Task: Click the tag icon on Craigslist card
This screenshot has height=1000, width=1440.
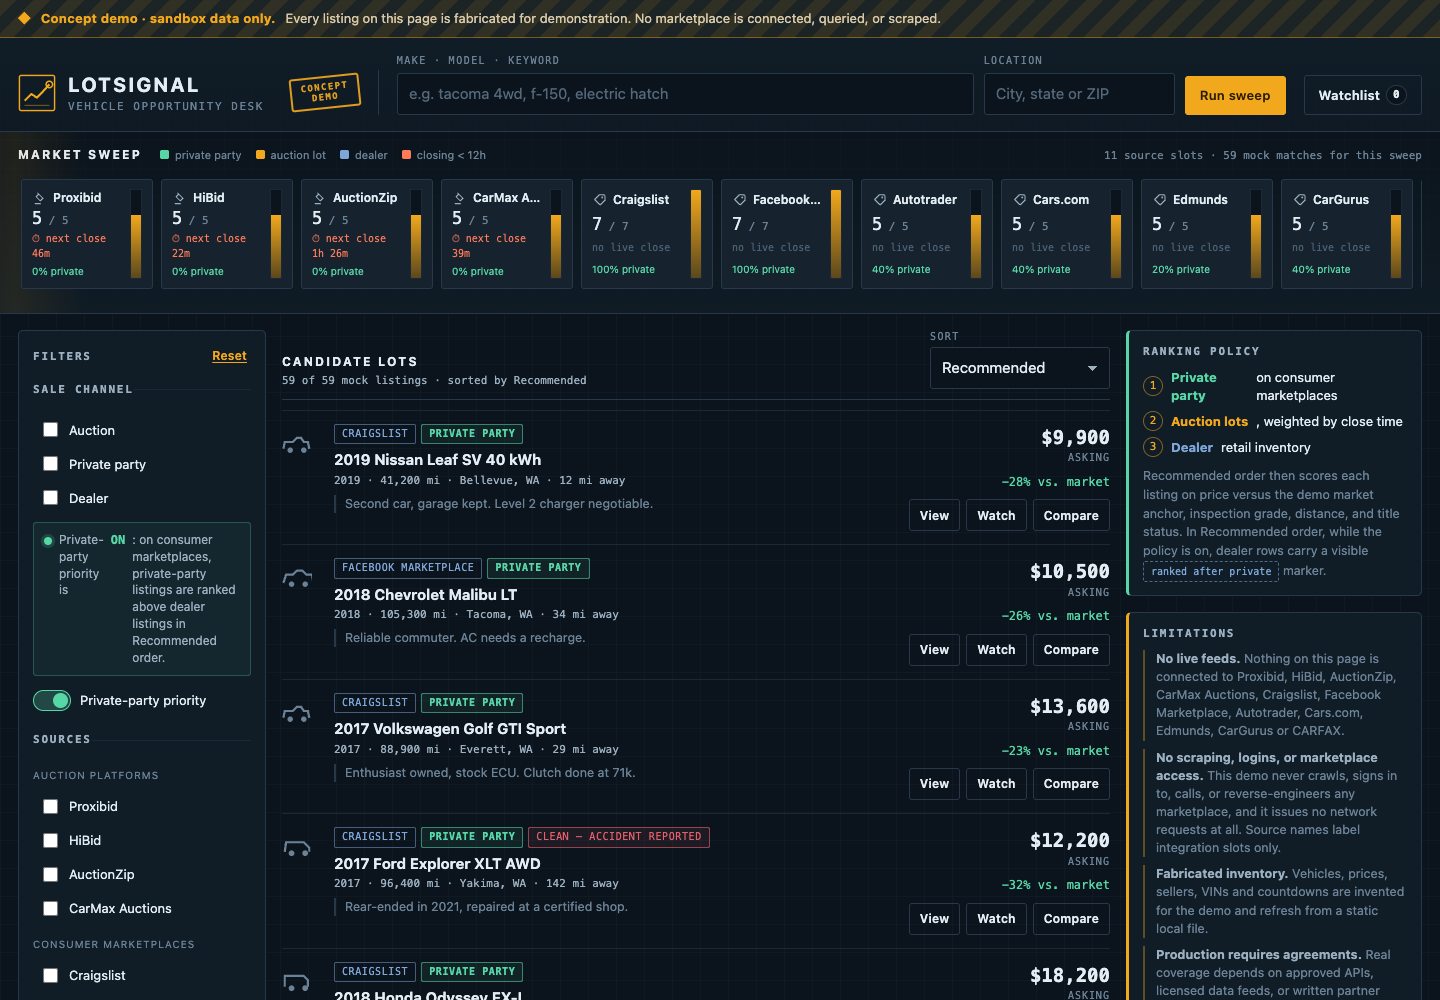Action: tap(600, 200)
